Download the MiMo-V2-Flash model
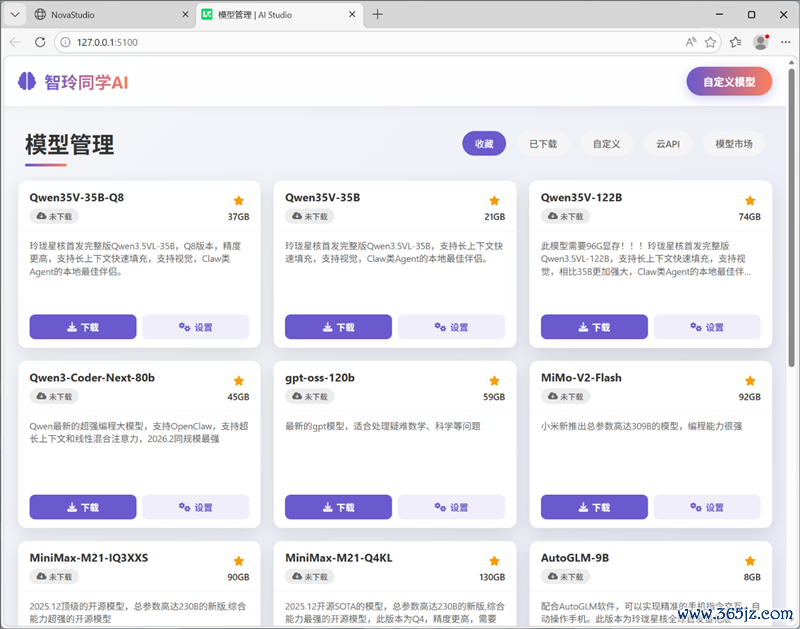 (594, 507)
